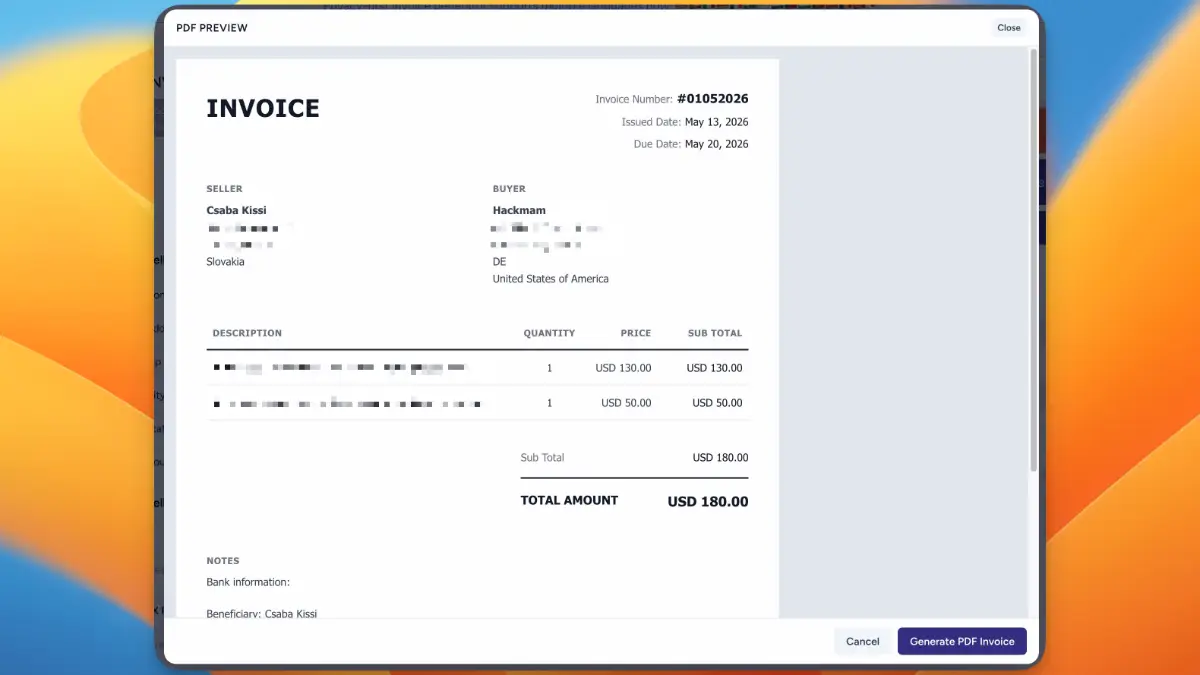Click the DESCRIPTION column header
Image resolution: width=1200 pixels, height=675 pixels.
(x=247, y=333)
